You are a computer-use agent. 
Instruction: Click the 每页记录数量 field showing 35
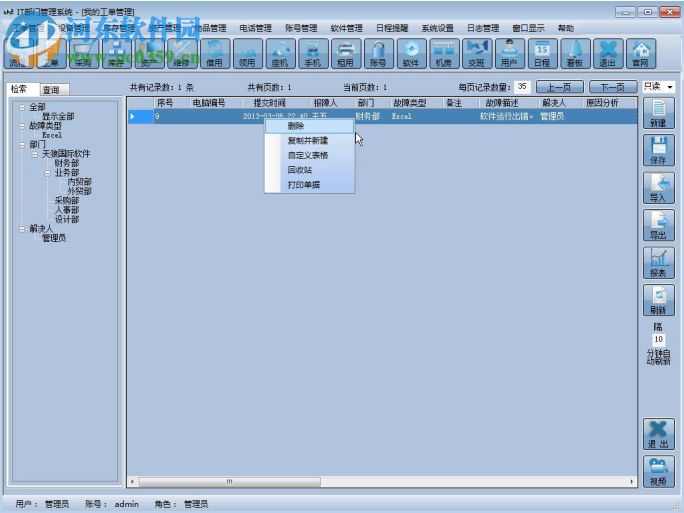(x=522, y=87)
